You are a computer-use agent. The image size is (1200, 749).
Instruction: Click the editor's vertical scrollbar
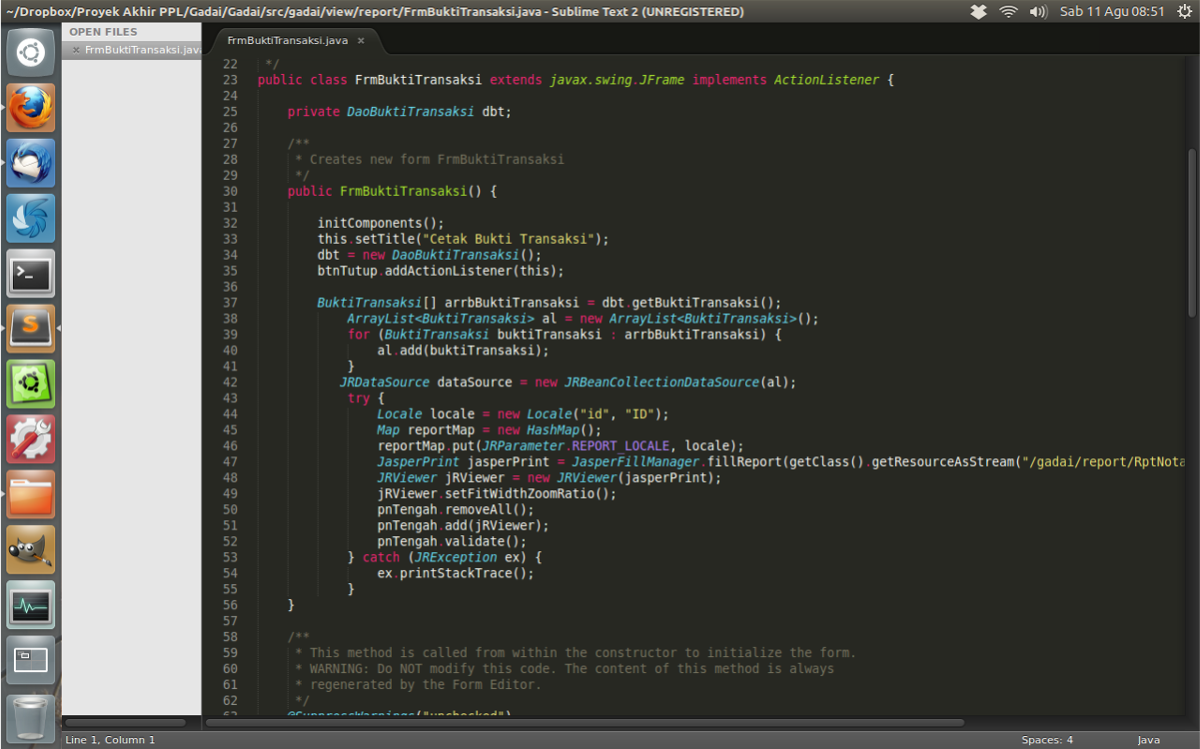pyautogui.click(x=1191, y=230)
